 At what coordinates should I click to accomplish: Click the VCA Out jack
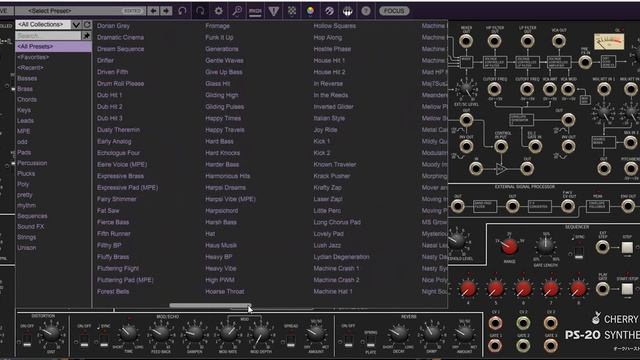pyautogui.click(x=559, y=41)
